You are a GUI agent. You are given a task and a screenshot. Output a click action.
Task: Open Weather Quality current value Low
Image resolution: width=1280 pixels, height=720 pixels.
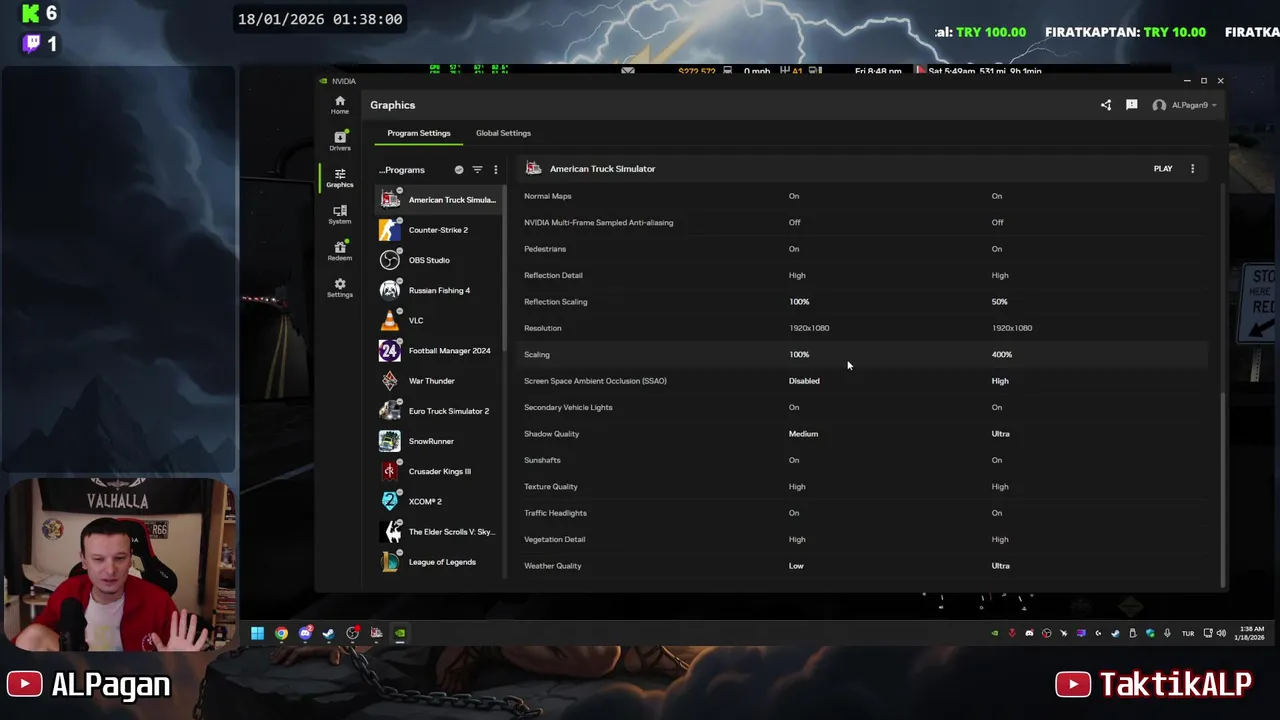coord(796,566)
